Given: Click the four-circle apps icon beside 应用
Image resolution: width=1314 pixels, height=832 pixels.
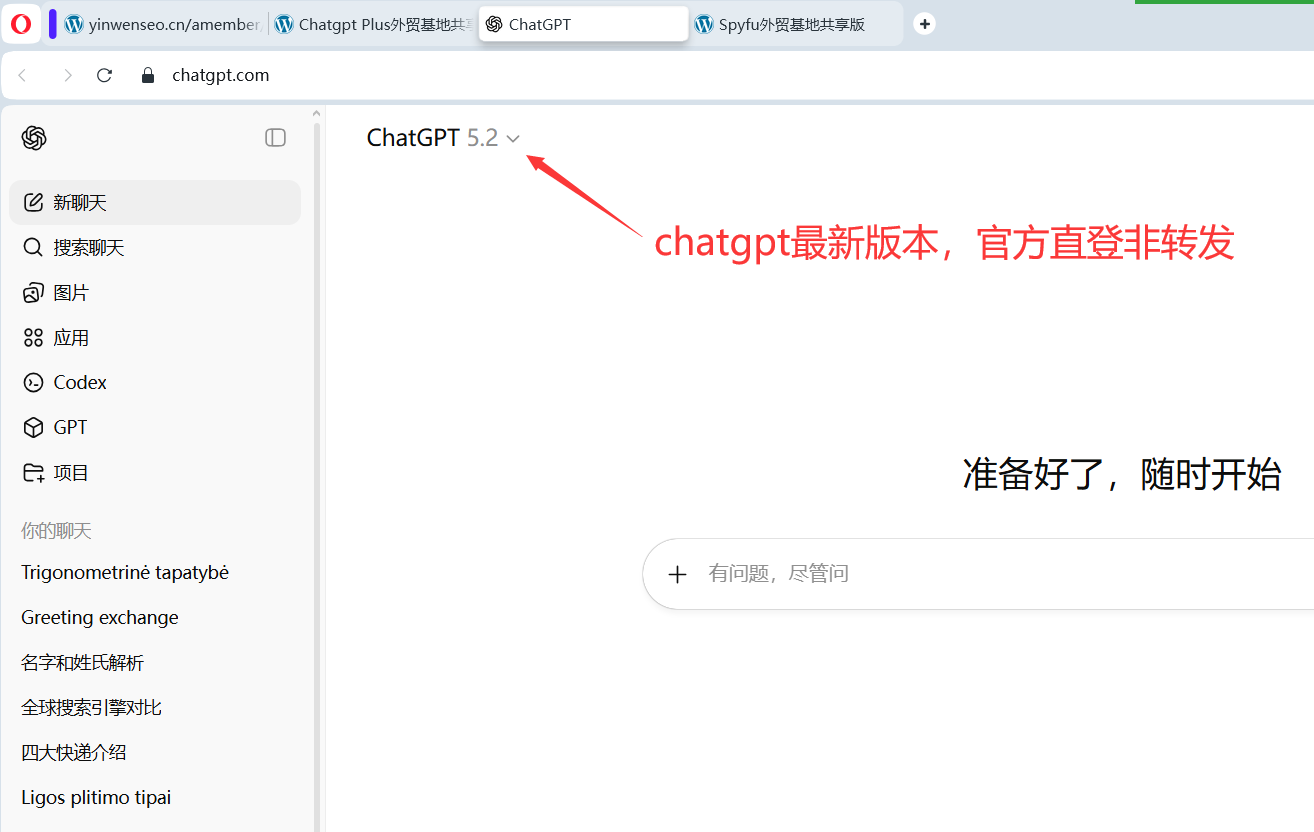Looking at the screenshot, I should coord(33,337).
